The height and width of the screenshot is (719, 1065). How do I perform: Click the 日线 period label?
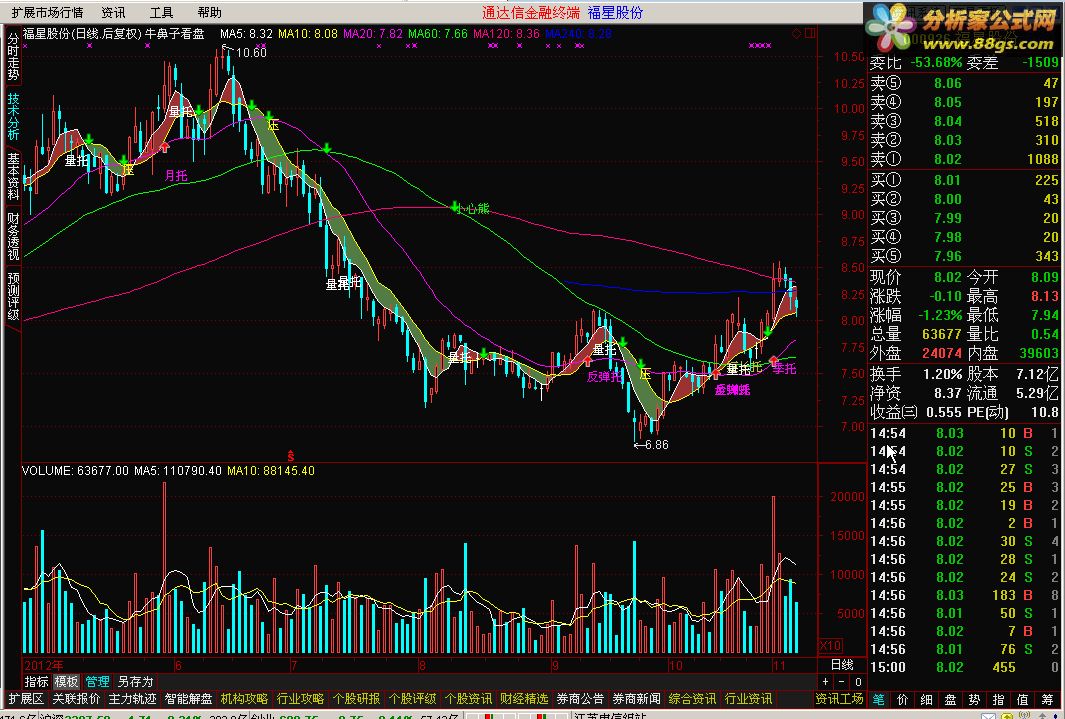pos(842,665)
